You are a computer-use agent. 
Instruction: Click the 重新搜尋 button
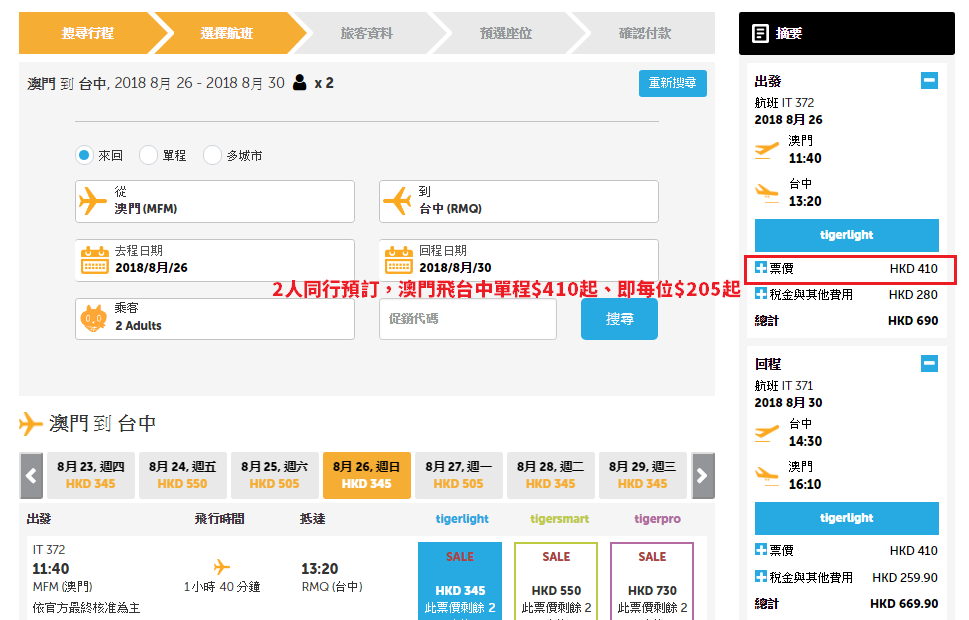[x=673, y=83]
